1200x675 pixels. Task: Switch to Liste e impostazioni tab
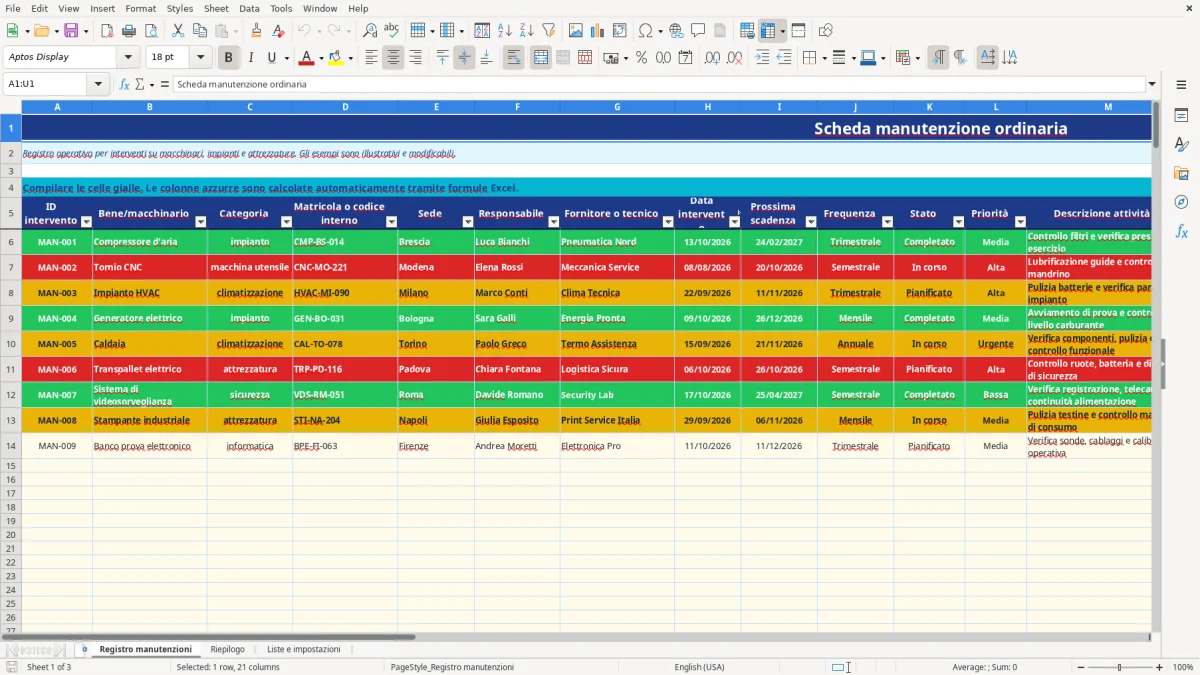click(303, 649)
